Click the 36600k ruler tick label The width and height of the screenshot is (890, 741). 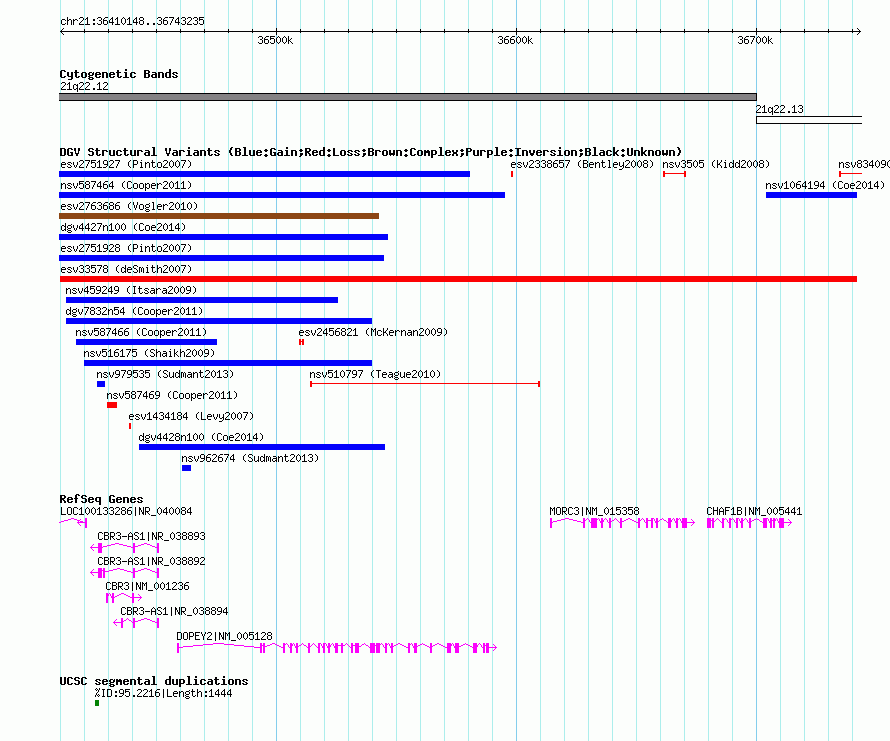coord(515,40)
